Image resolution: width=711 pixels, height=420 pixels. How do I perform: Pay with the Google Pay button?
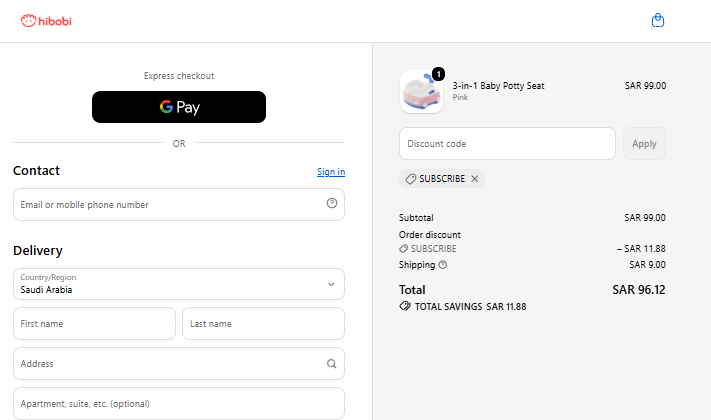[179, 107]
